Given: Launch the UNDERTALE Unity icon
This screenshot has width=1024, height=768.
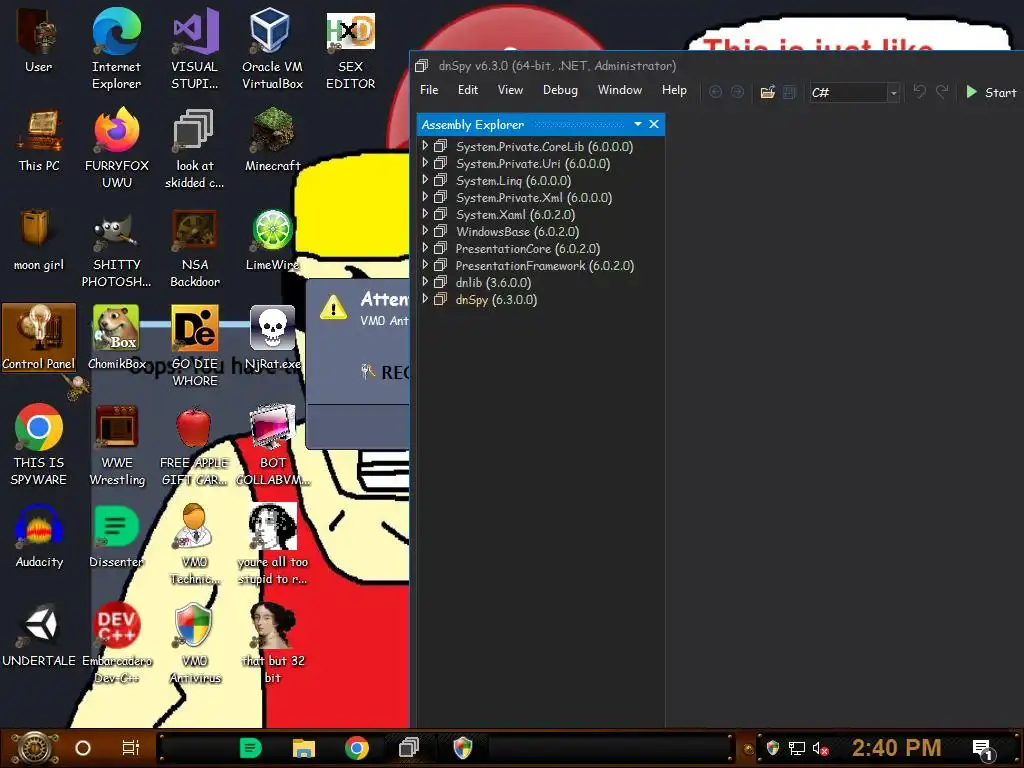Looking at the screenshot, I should 39,635.
